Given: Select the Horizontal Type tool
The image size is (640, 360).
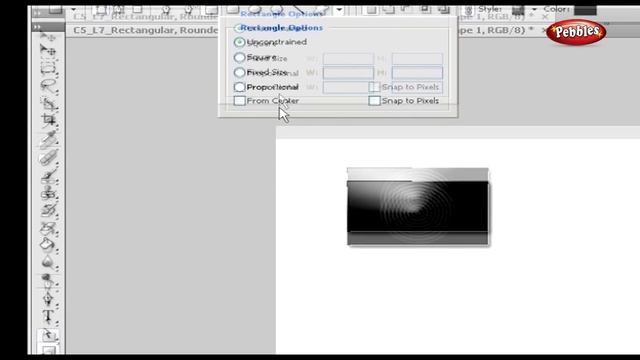Looking at the screenshot, I should 48,316.
